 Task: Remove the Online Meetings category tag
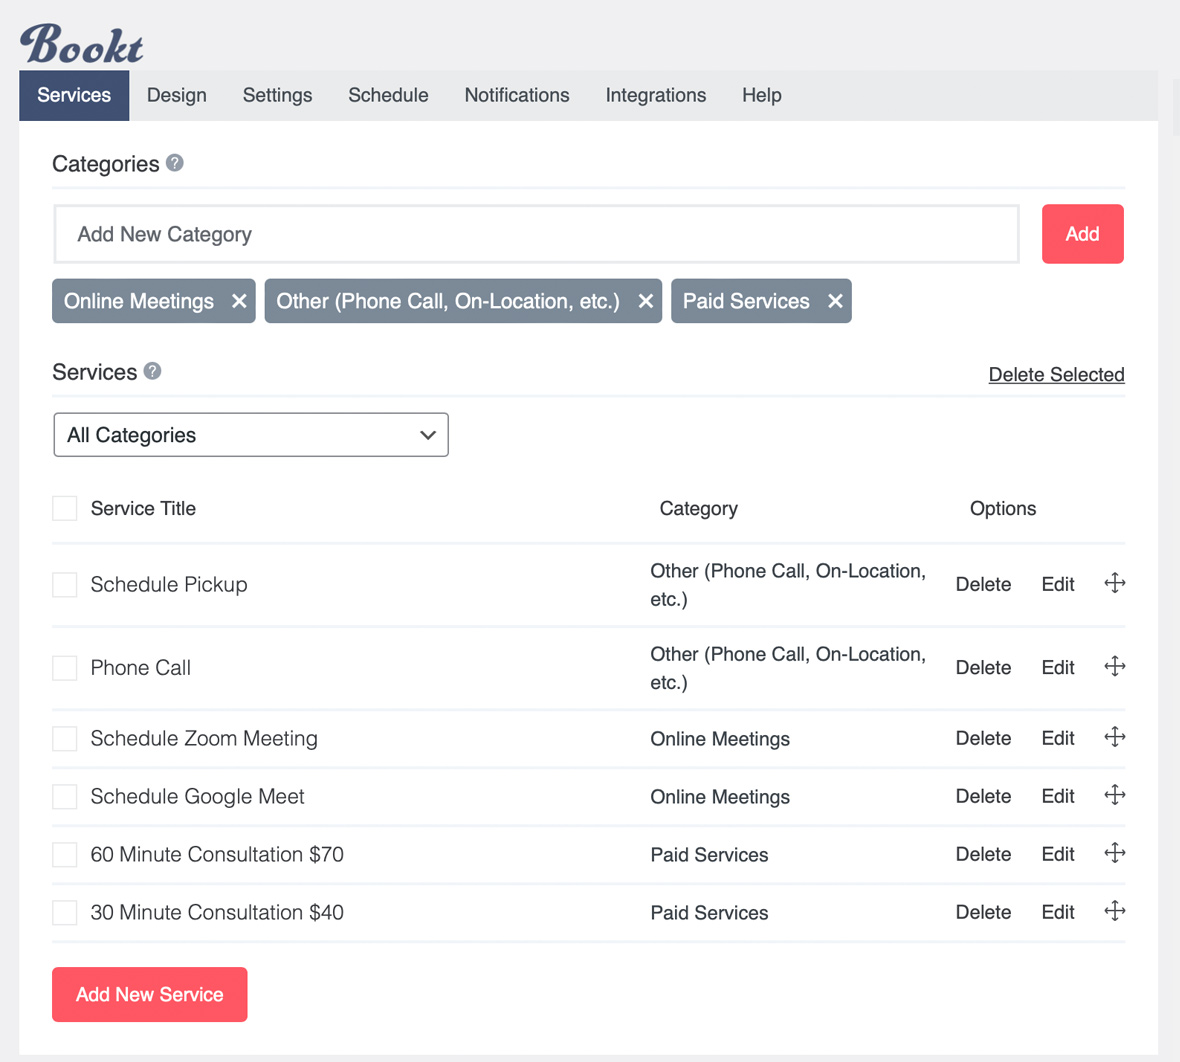tap(239, 301)
